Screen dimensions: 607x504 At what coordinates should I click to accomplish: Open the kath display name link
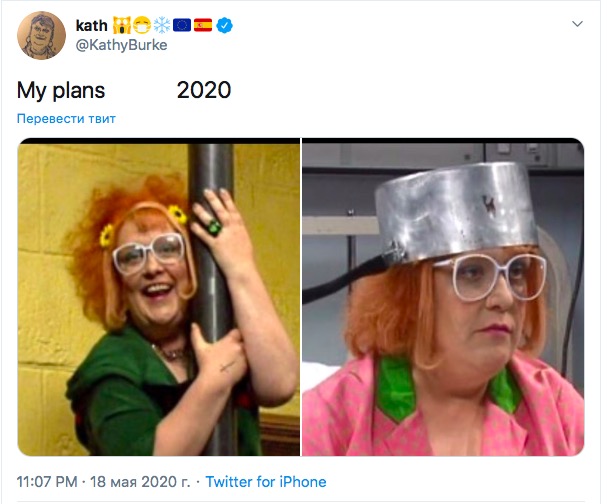pos(90,25)
